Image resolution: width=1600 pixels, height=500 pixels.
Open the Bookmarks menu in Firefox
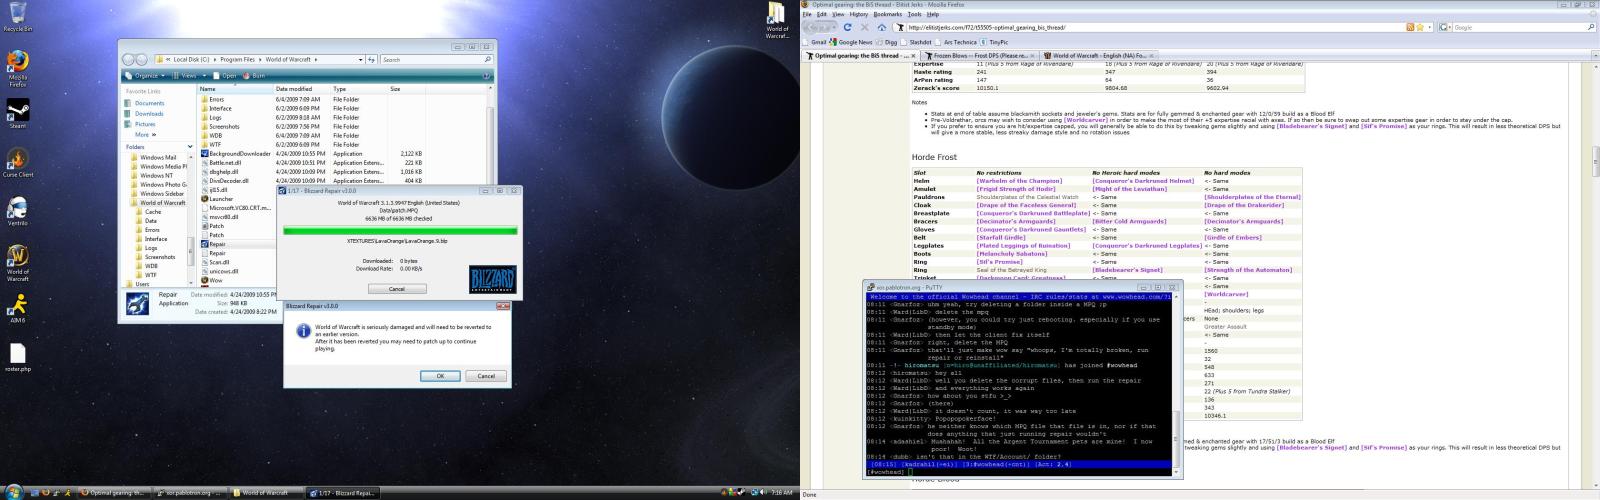[x=887, y=14]
